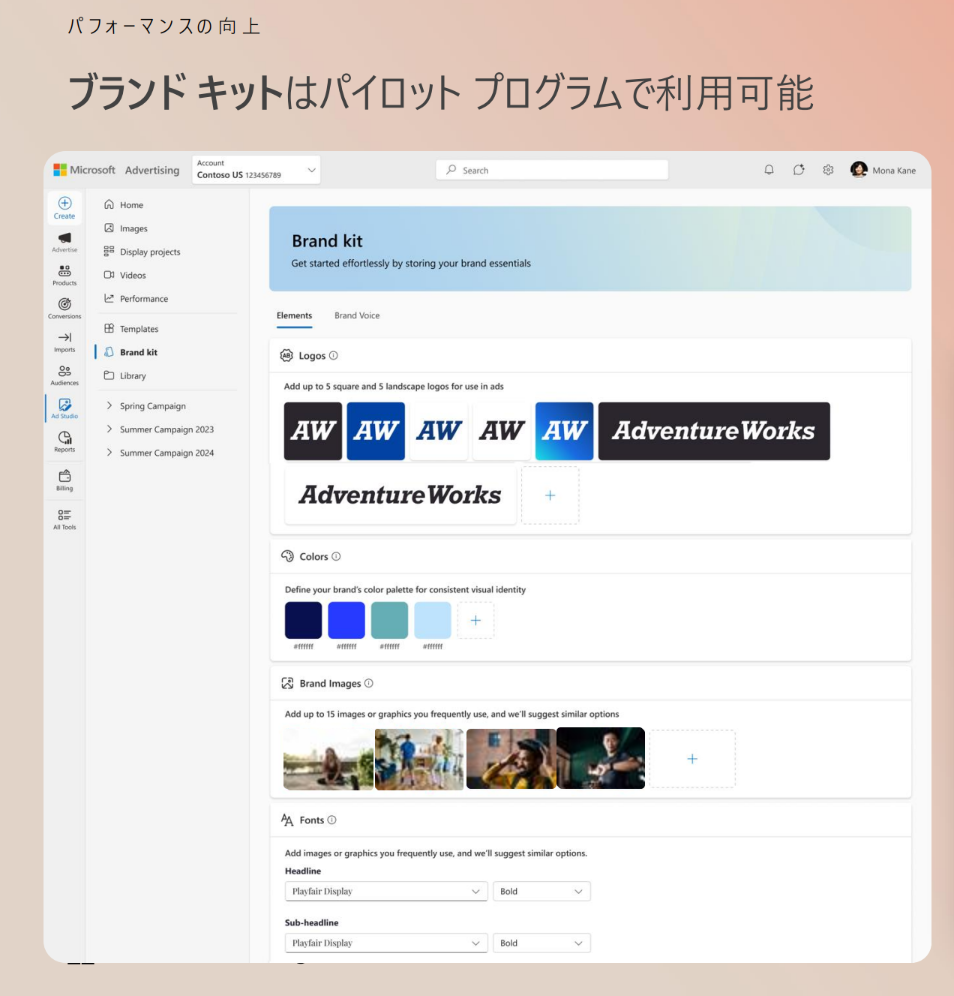Expand the Spring Campaign folder
This screenshot has height=996, width=954.
click(x=109, y=405)
